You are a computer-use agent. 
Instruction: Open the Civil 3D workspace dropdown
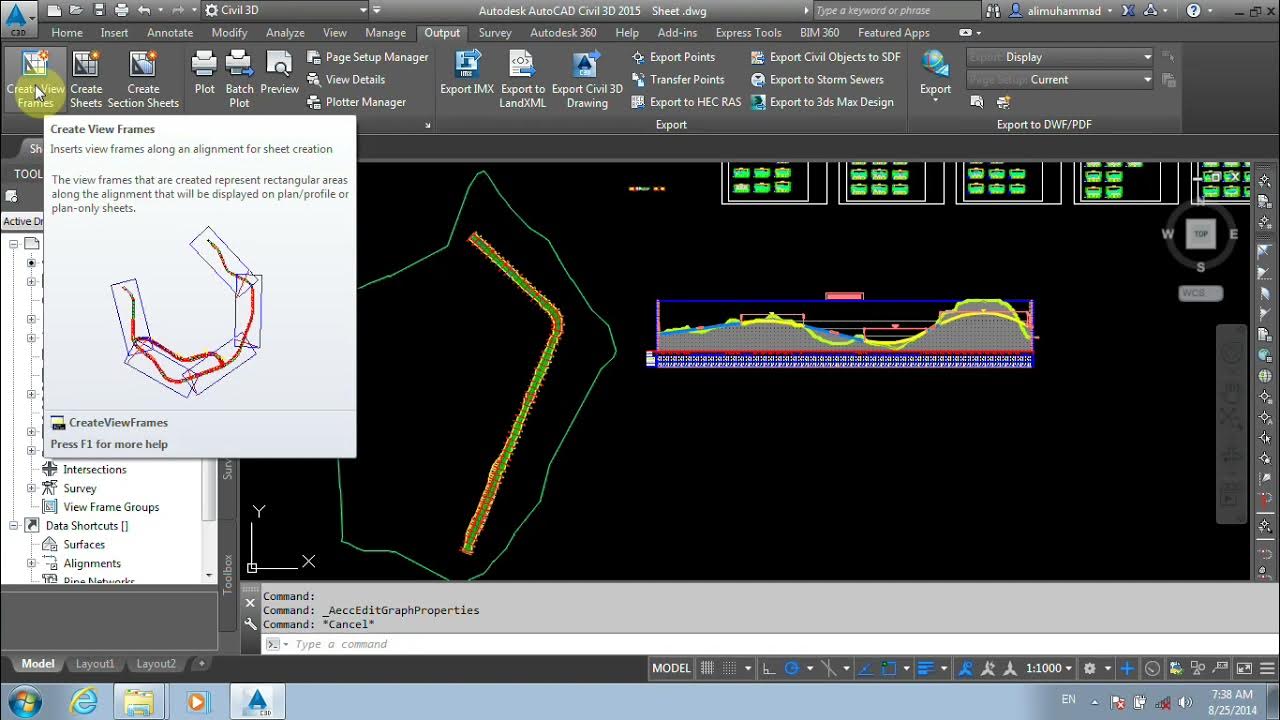[x=285, y=11]
